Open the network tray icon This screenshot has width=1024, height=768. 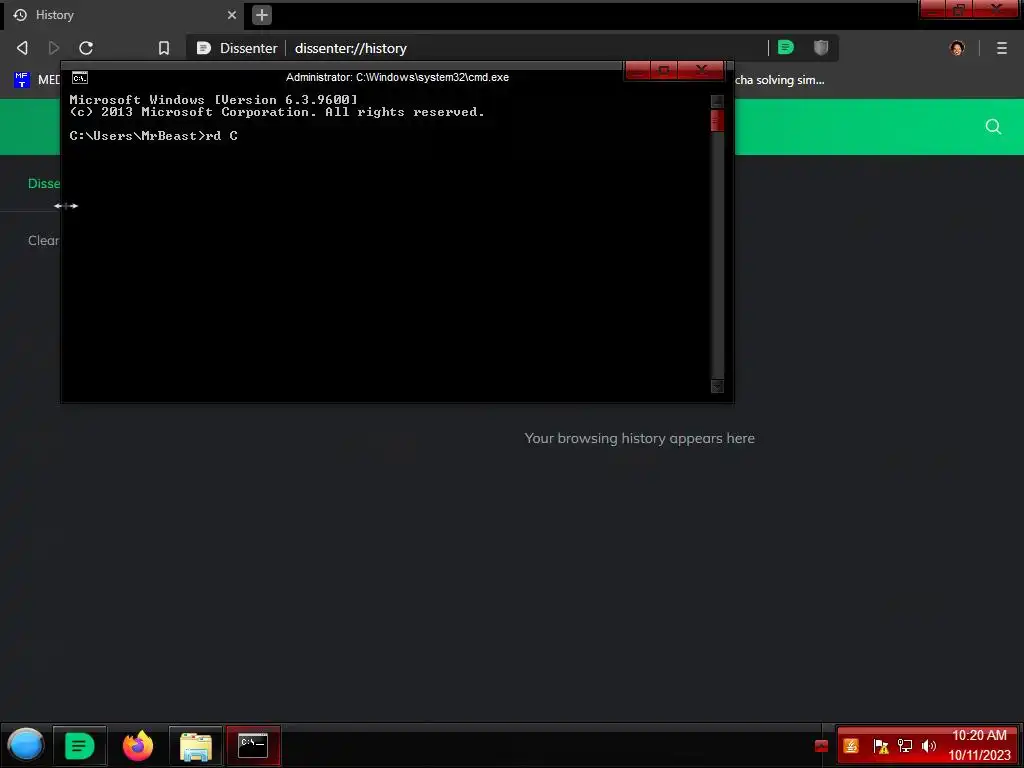point(904,746)
